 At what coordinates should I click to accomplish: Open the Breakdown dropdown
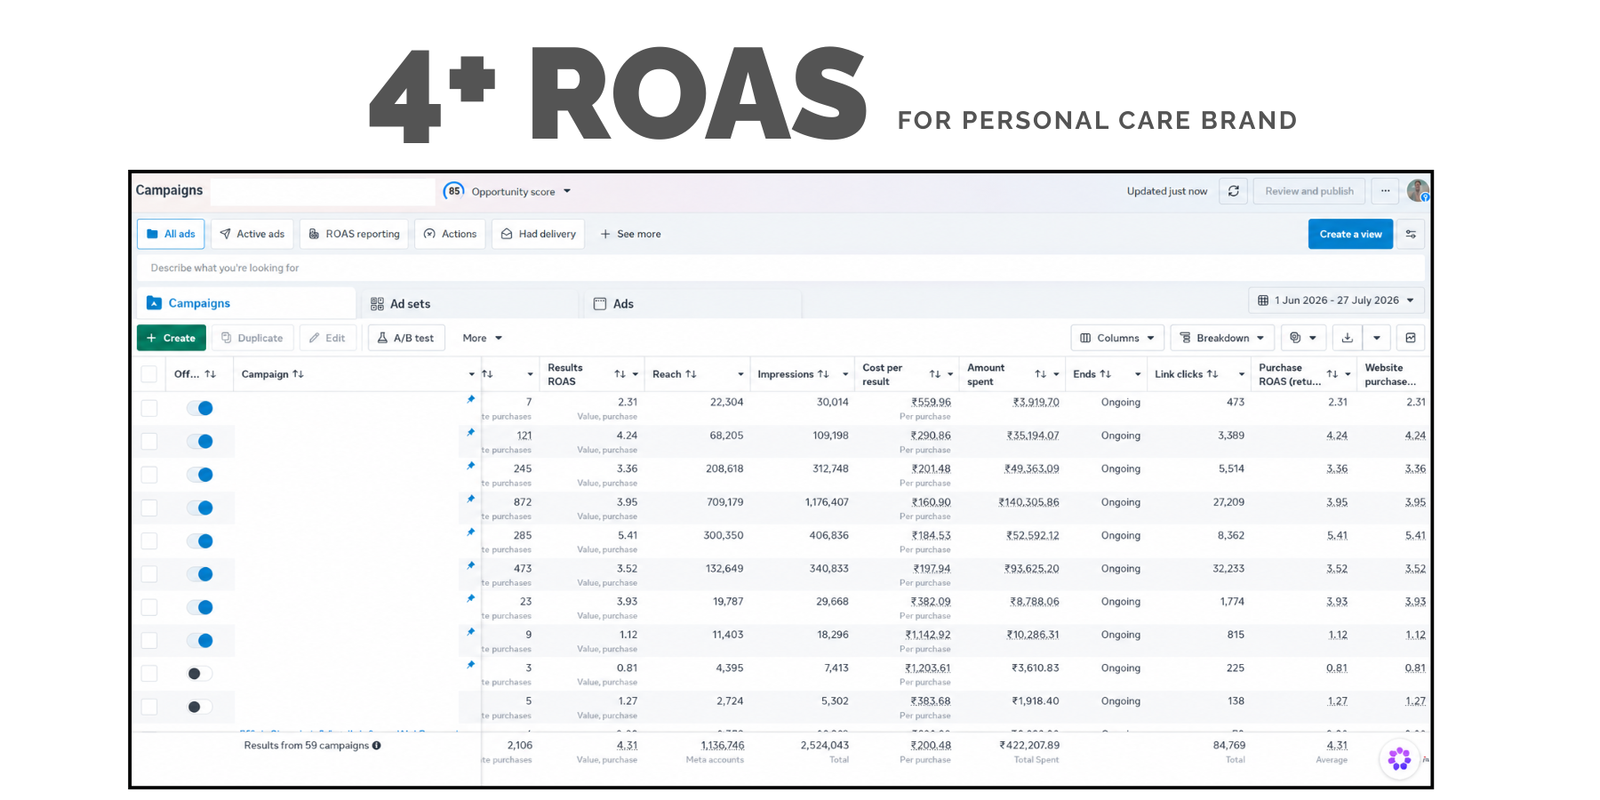[x=1222, y=338]
